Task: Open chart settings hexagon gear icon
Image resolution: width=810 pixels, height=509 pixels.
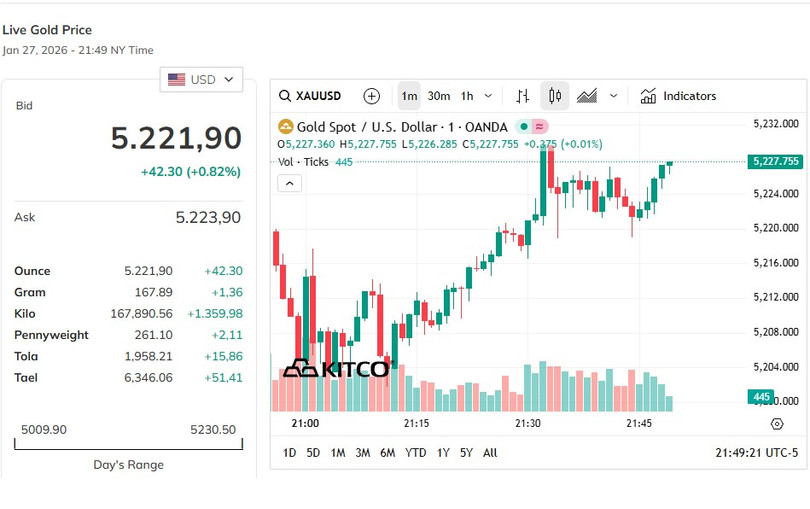Action: [x=778, y=424]
